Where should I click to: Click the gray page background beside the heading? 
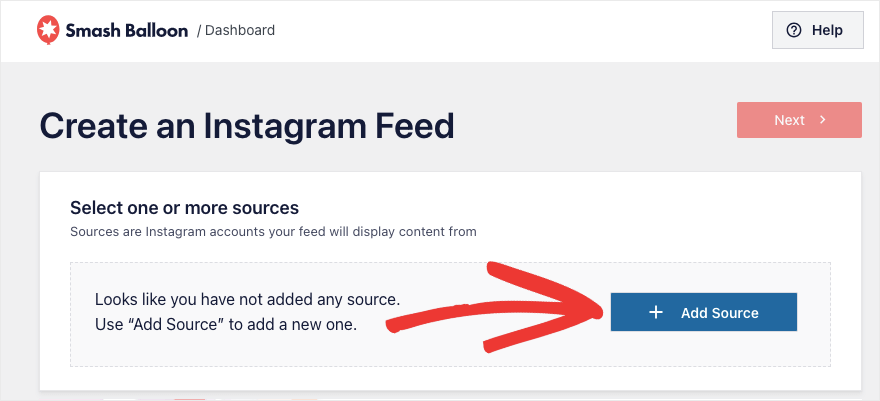[595, 126]
